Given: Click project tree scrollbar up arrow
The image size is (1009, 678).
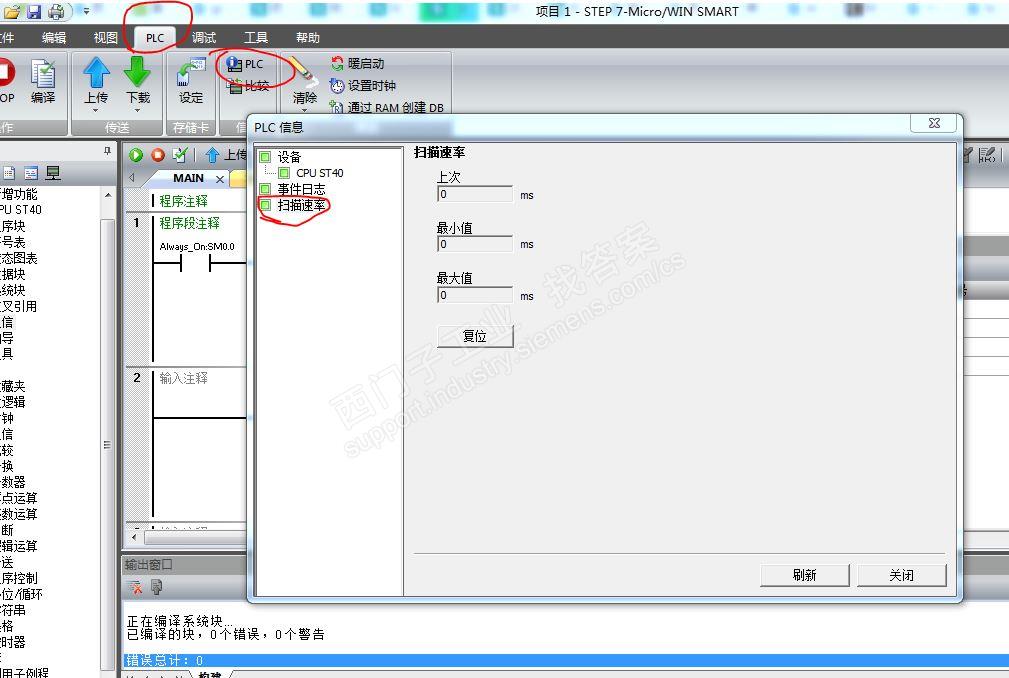Looking at the screenshot, I should click(108, 195).
